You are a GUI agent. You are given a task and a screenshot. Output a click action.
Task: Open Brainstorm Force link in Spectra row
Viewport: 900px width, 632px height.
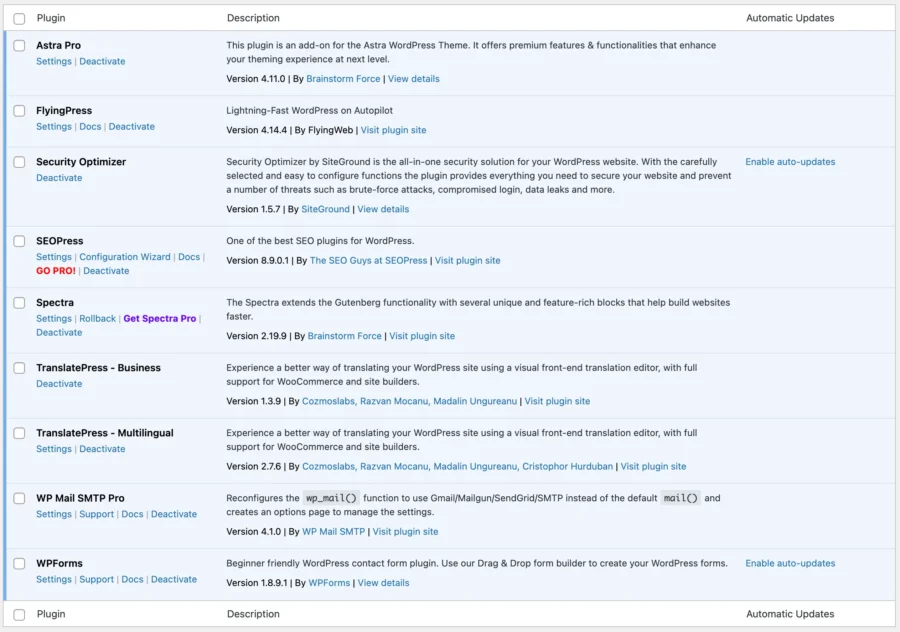344,336
